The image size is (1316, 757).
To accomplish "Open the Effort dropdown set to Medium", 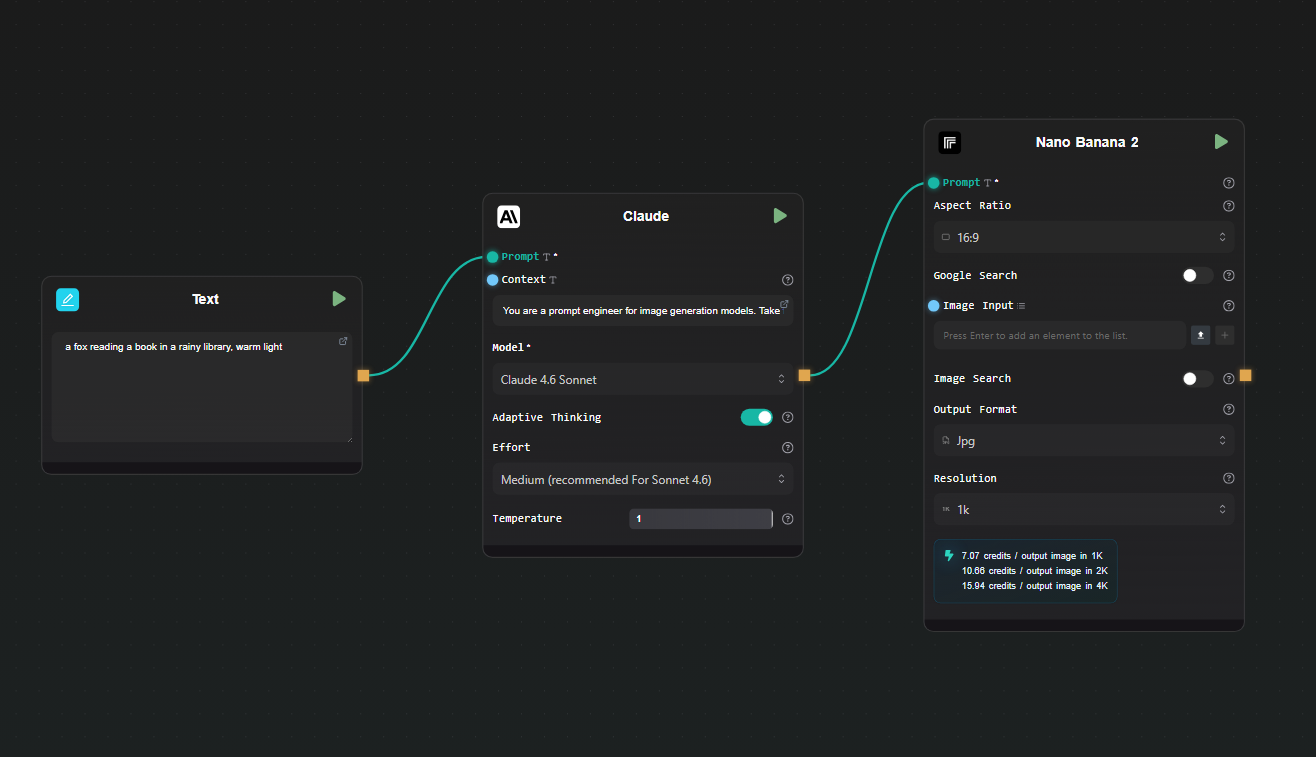I will 641,479.
